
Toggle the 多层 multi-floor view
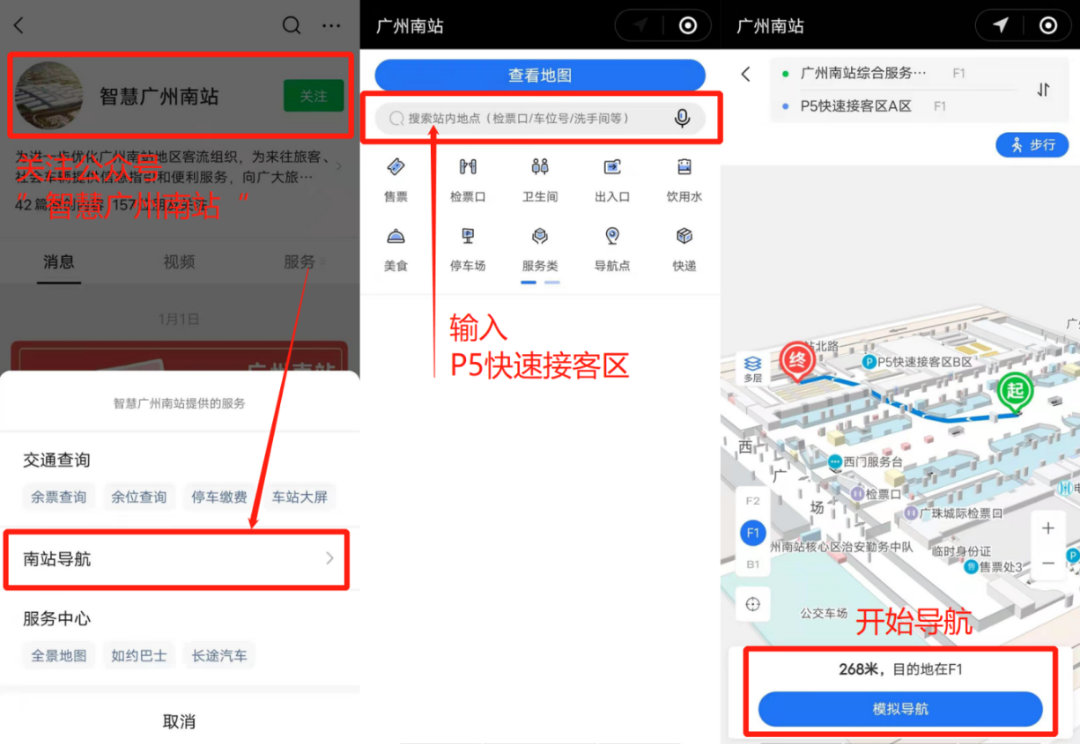pyautogui.click(x=753, y=368)
